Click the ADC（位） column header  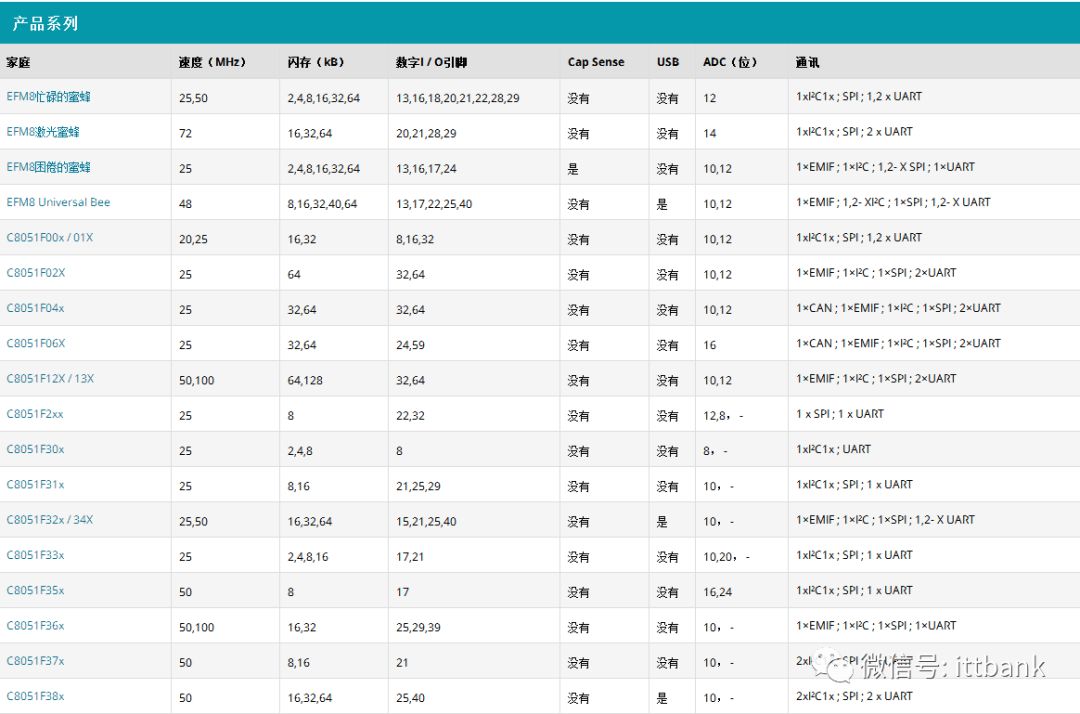pos(730,62)
